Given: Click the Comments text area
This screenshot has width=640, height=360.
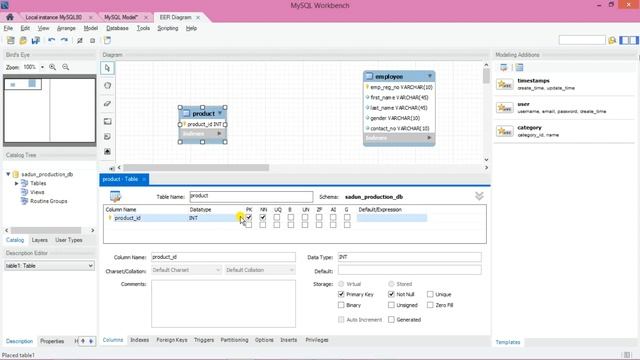Looking at the screenshot, I should click(223, 304).
